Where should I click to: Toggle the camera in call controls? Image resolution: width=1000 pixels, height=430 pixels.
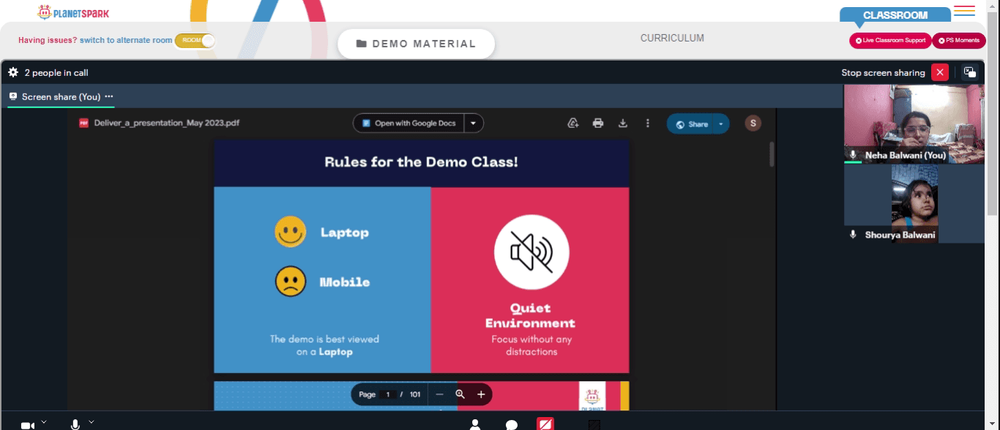[x=27, y=426]
